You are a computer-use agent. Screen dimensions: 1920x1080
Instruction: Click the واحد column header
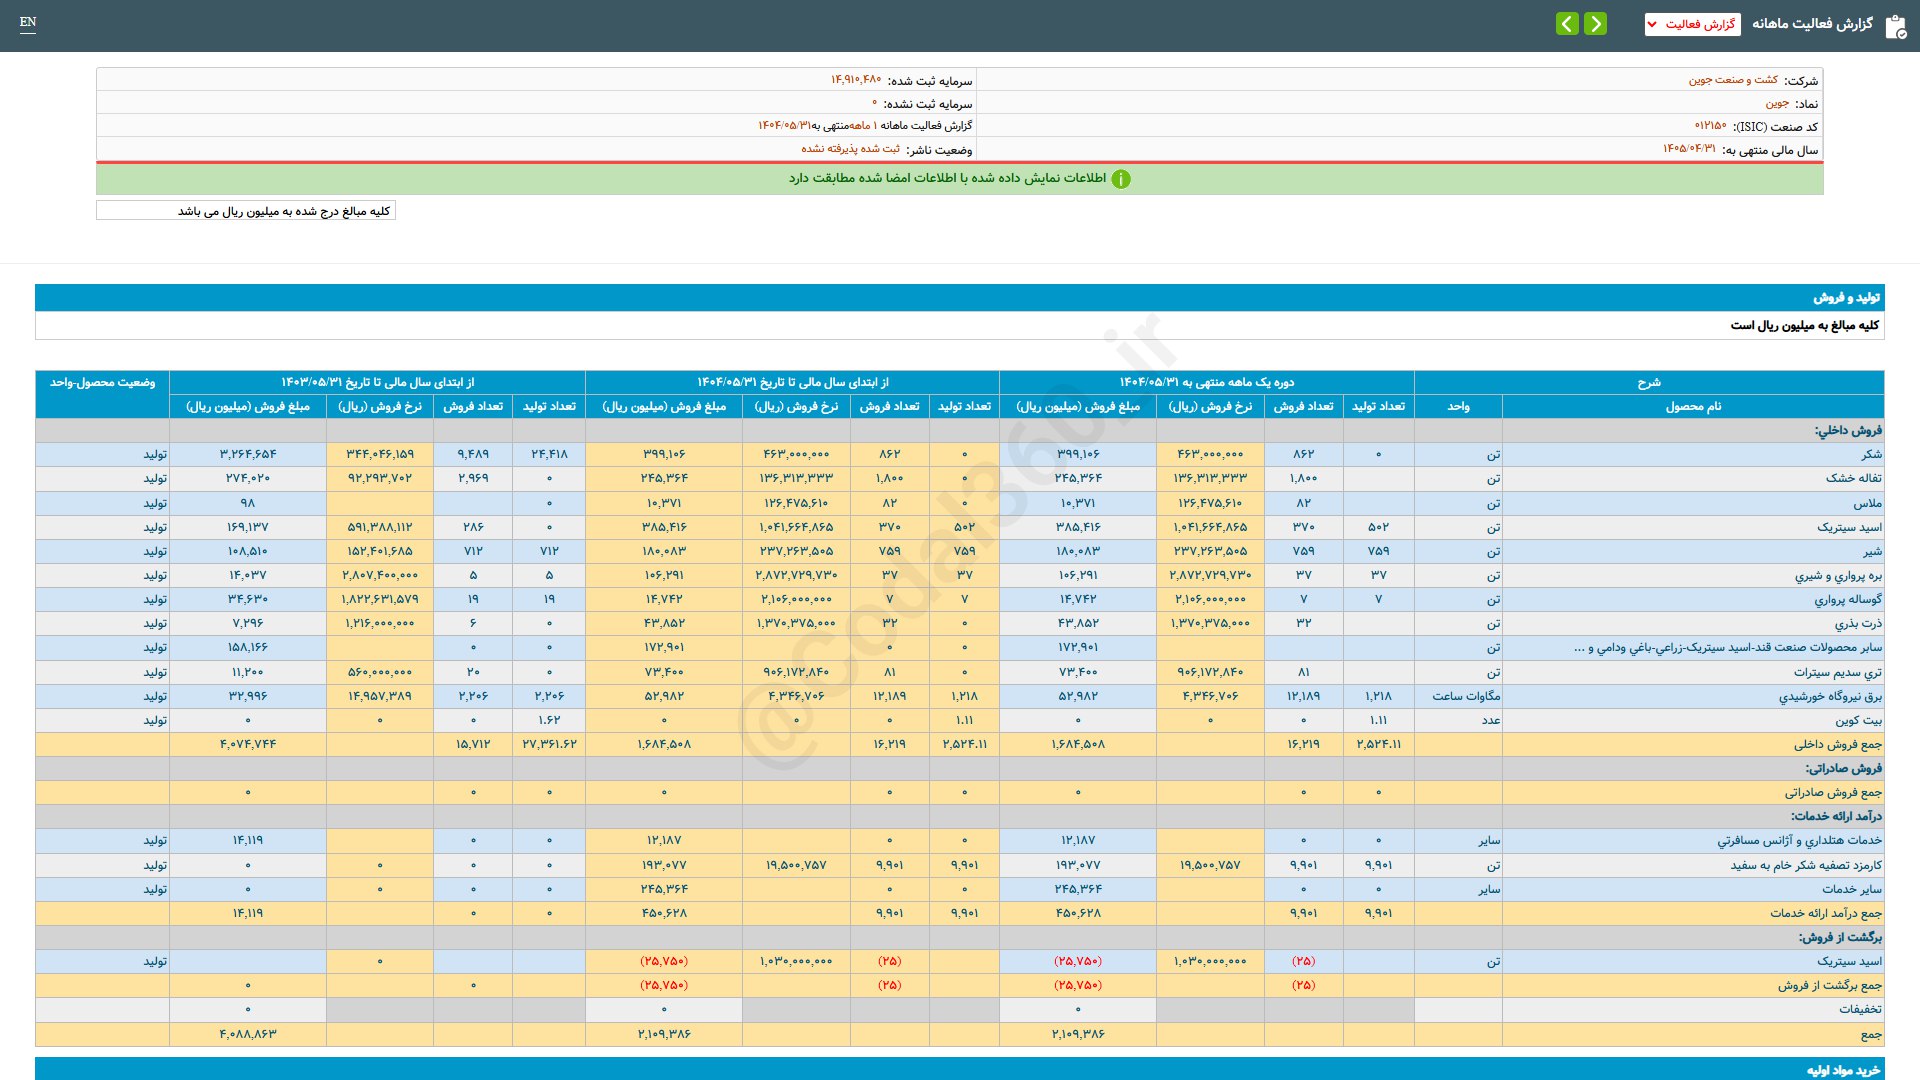pyautogui.click(x=1458, y=406)
